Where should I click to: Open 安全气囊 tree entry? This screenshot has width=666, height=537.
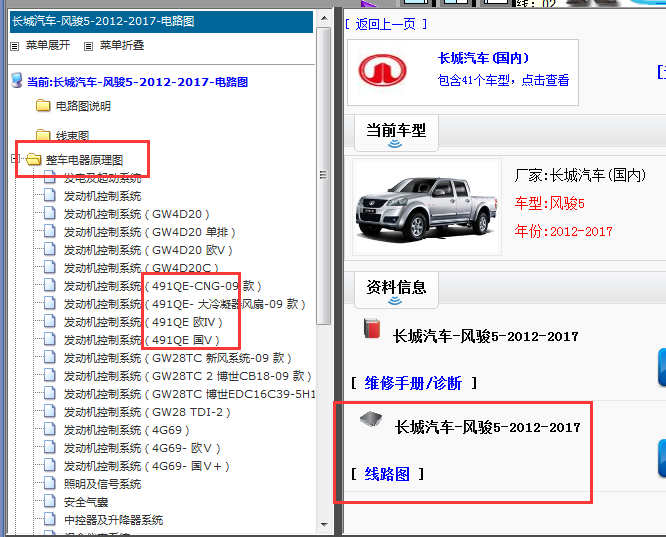pos(86,502)
